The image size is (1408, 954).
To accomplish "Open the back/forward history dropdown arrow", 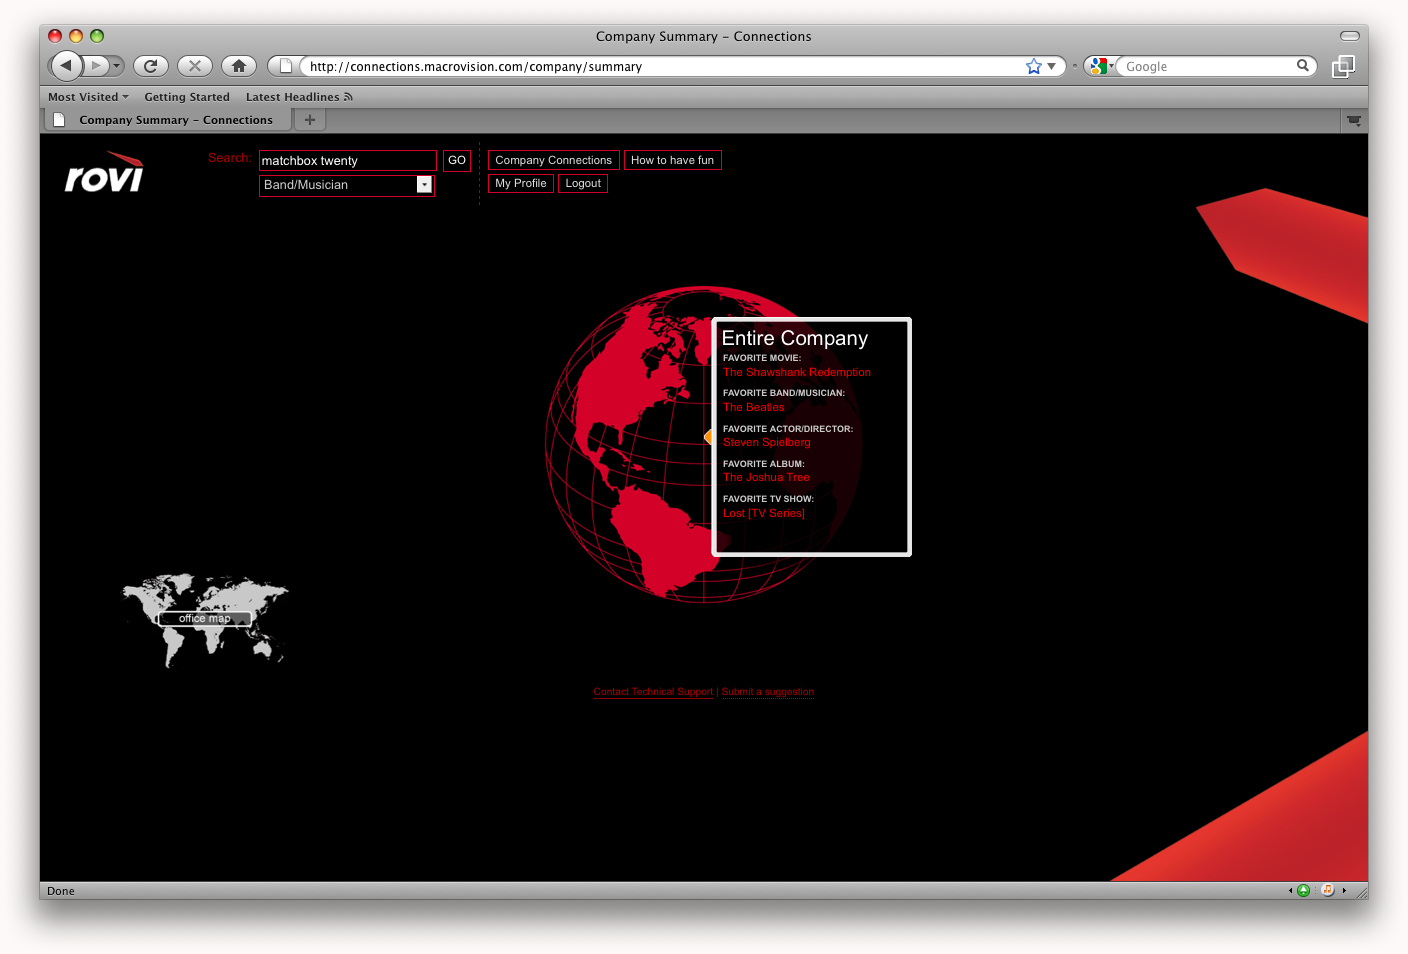I will coord(117,66).
